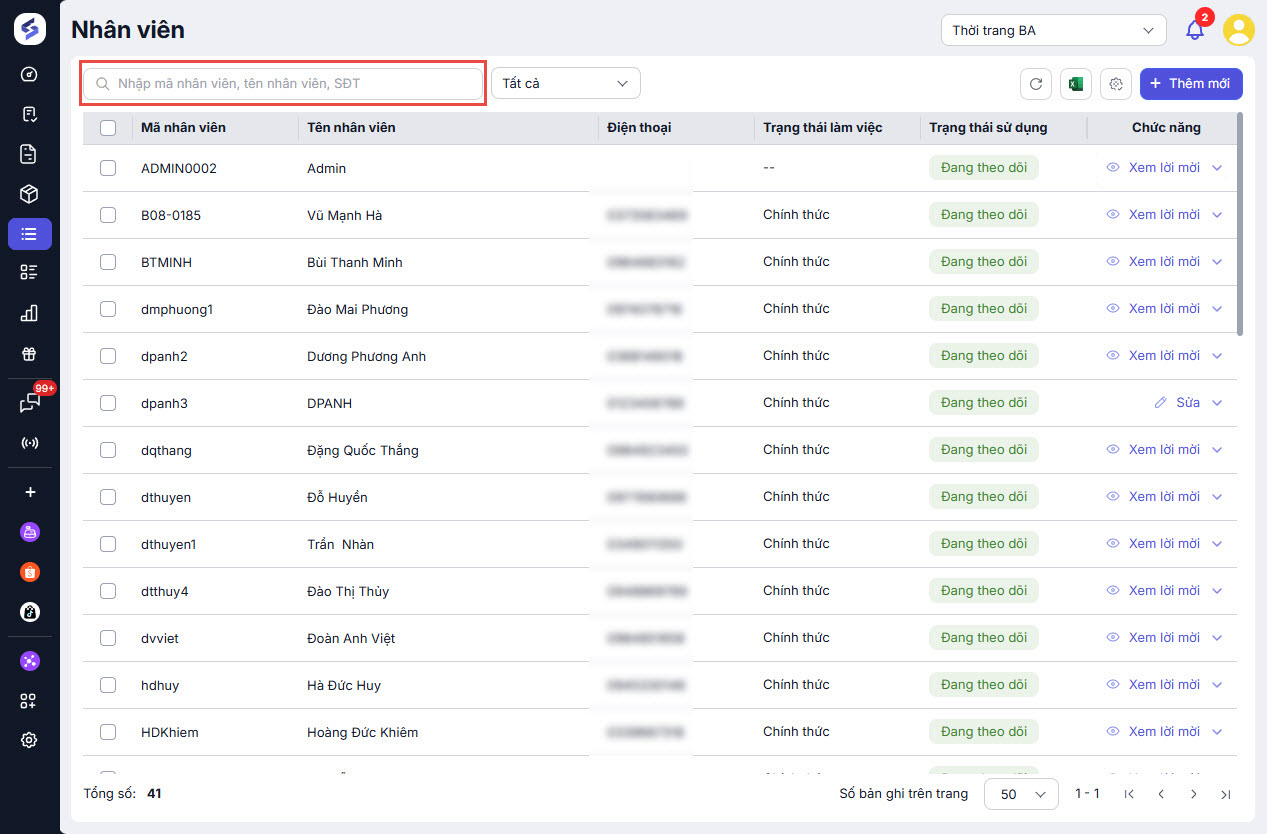Select all employees with header checkbox
The width and height of the screenshot is (1267, 834).
(x=108, y=128)
